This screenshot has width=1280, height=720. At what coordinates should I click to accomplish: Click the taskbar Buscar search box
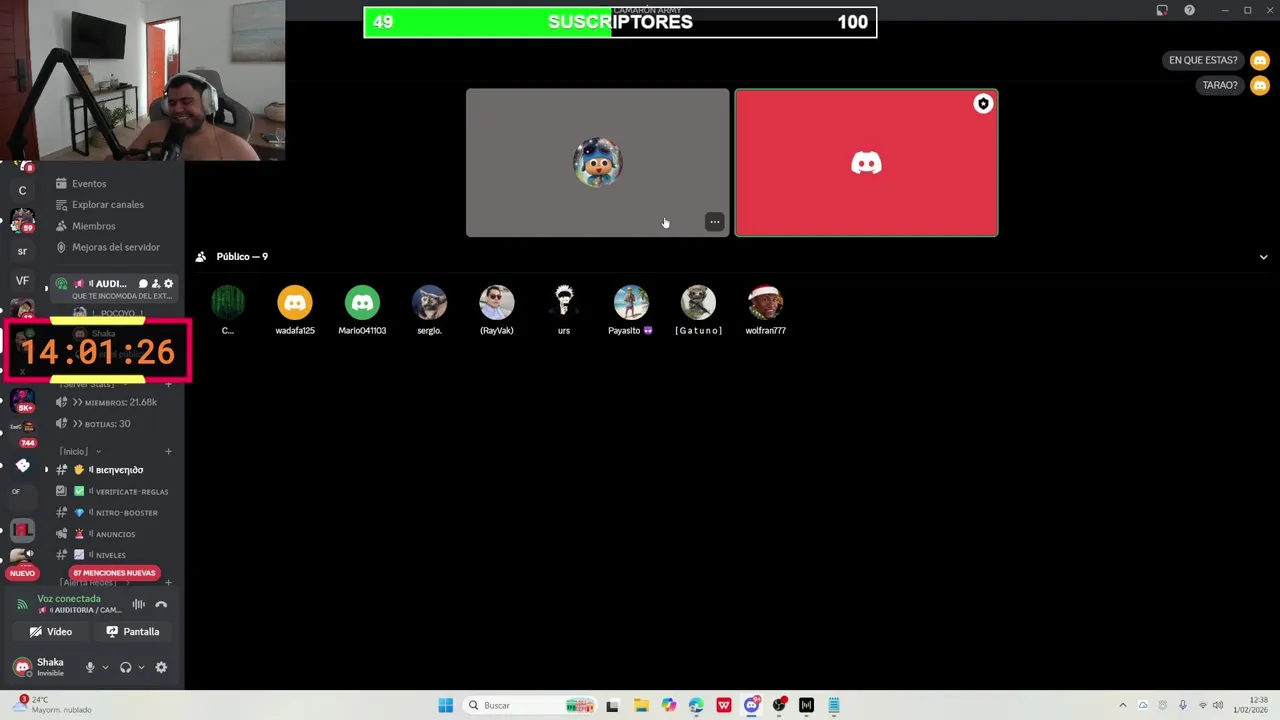(531, 705)
